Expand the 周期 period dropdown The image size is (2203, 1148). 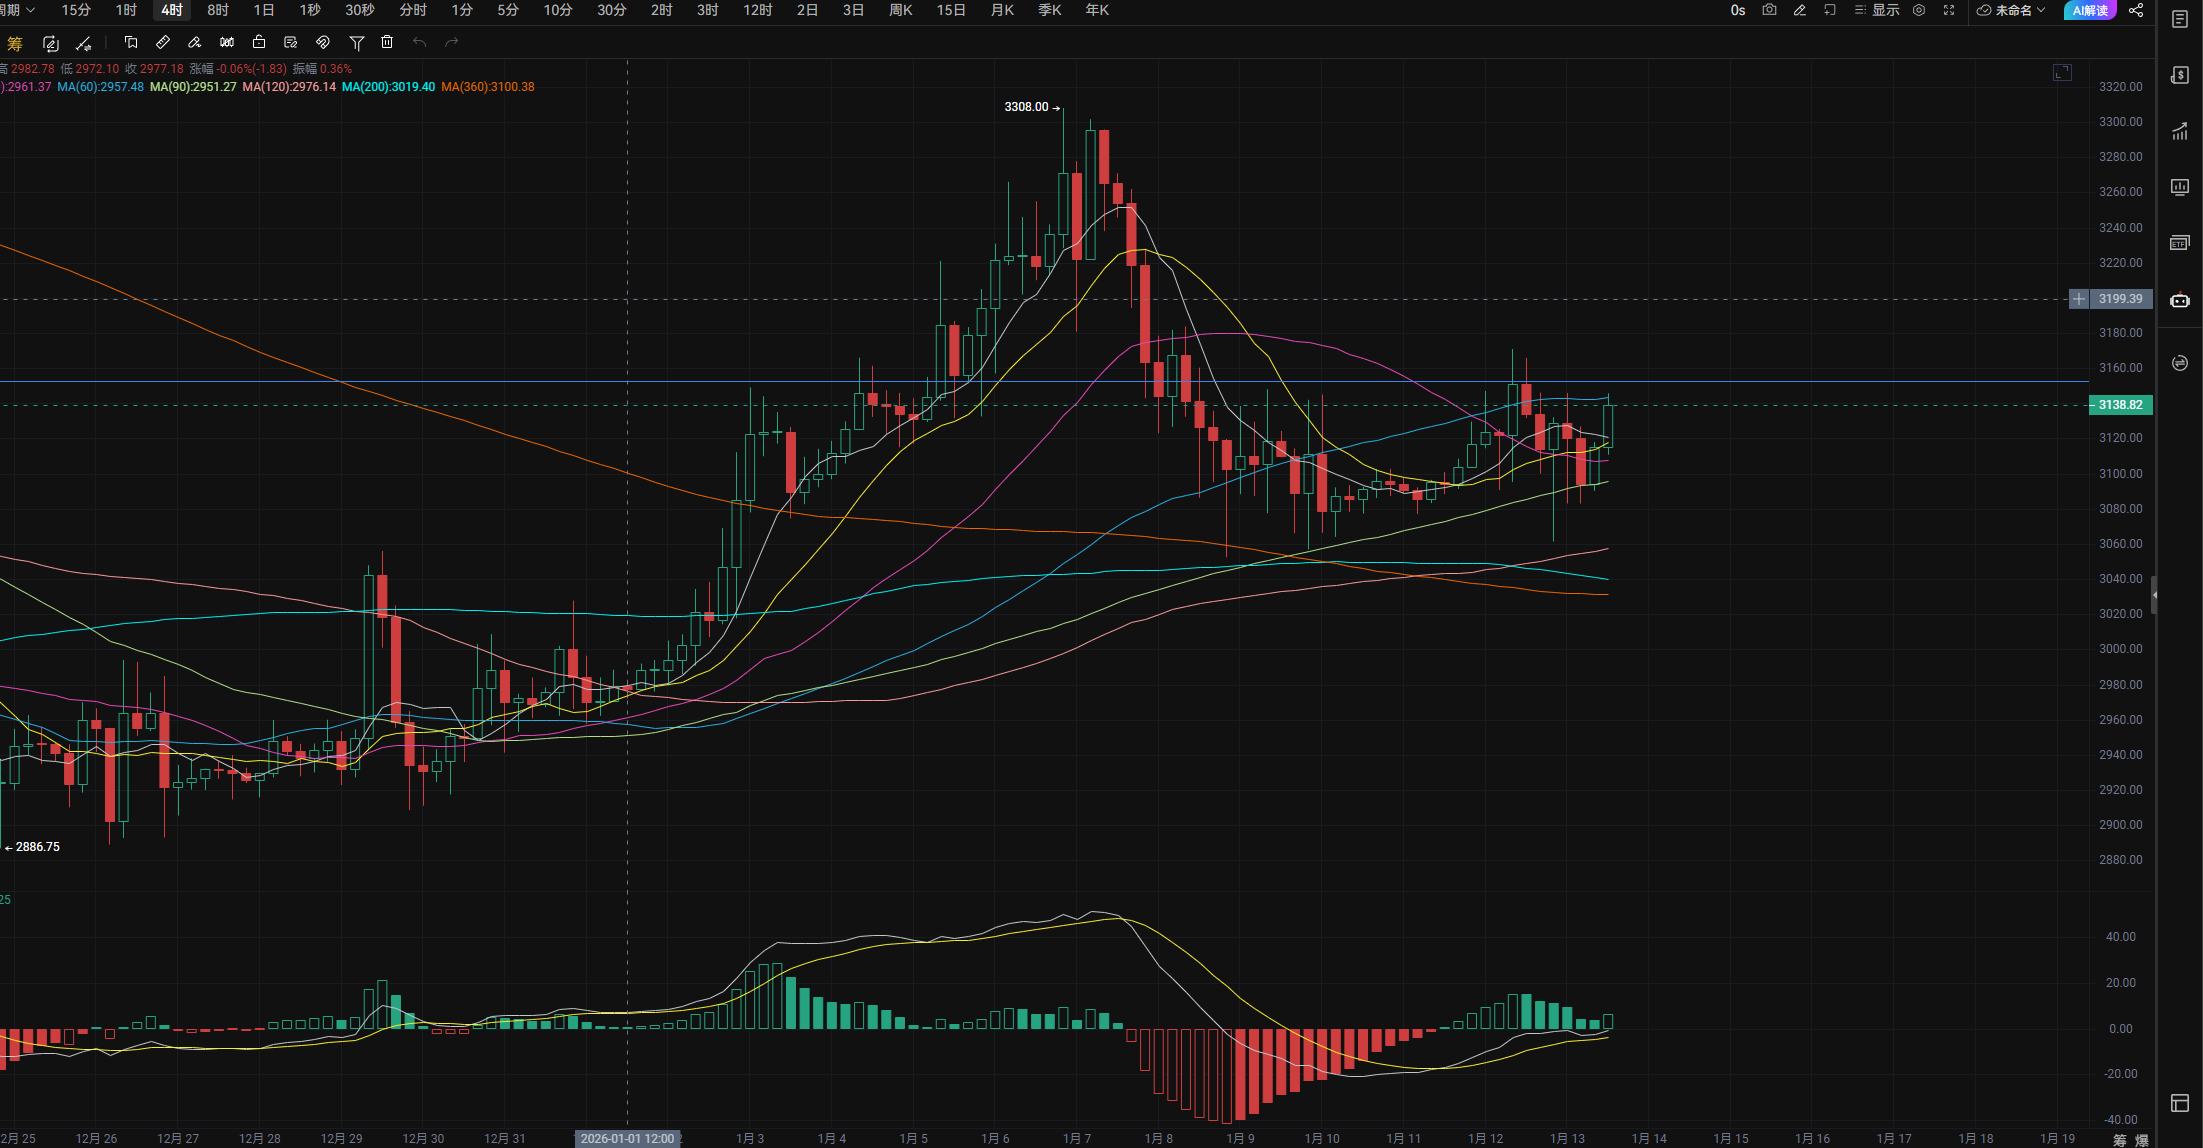point(18,10)
